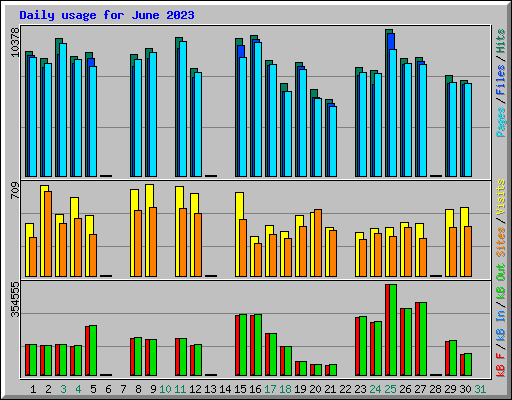Viewport: 512px width, 400px height.
Task: Click the day 21 pages bar in the top chart
Action: point(333,141)
